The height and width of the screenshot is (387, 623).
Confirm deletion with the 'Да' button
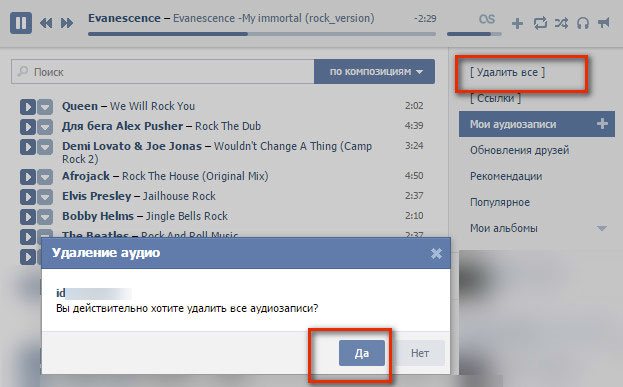pos(362,353)
